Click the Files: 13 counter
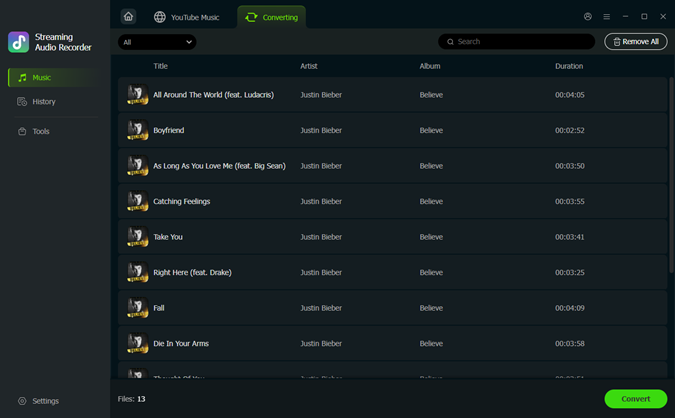The width and height of the screenshot is (675, 418). [131, 399]
